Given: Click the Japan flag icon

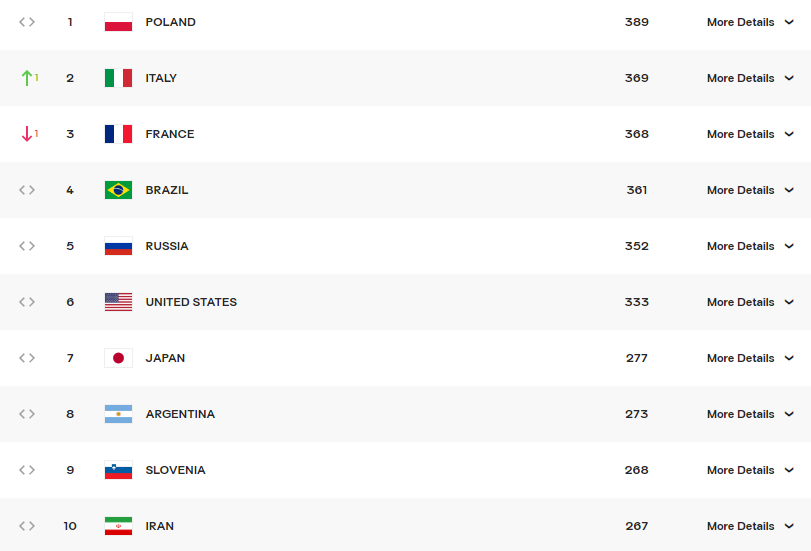Looking at the screenshot, I should (118, 358).
